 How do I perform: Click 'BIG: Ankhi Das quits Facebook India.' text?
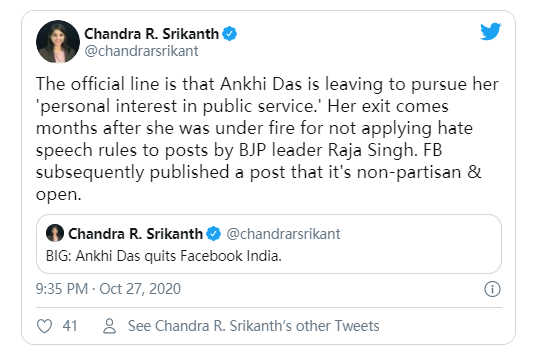164,256
